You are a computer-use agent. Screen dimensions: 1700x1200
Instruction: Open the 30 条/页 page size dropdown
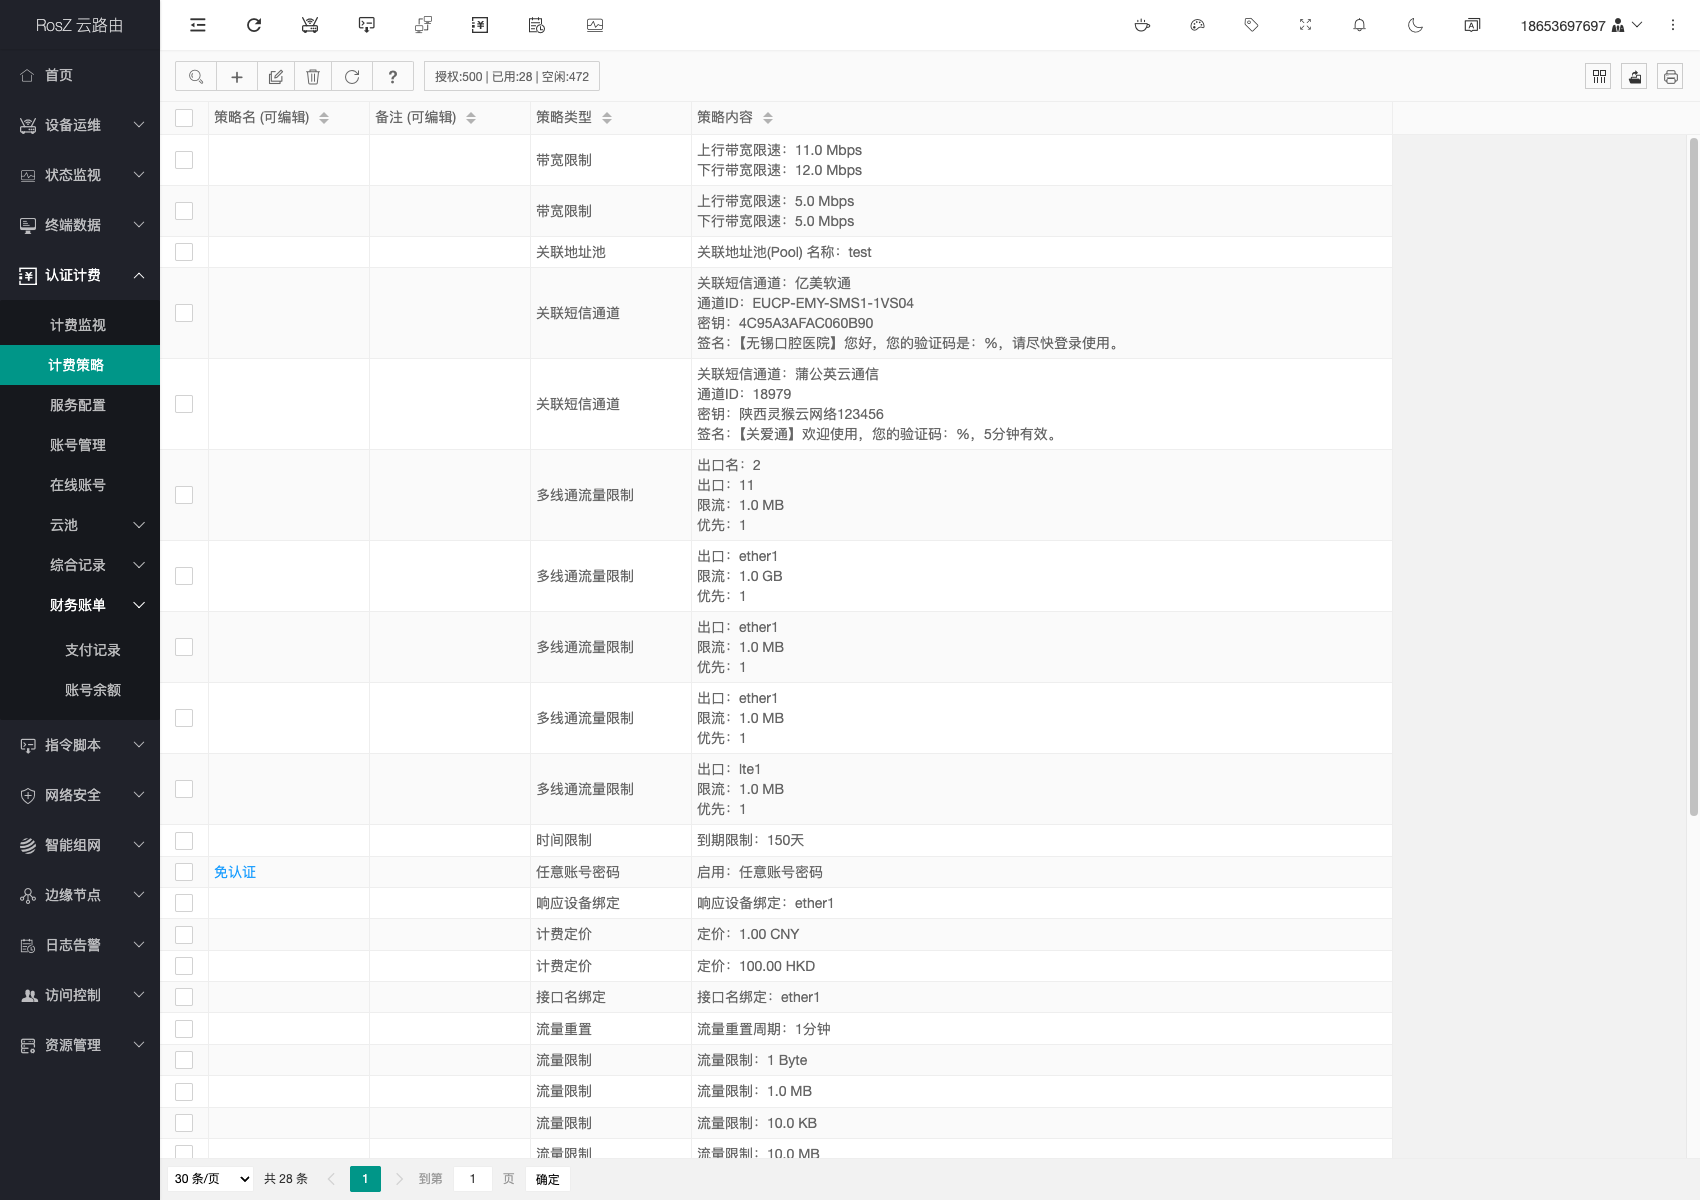coord(211,1179)
